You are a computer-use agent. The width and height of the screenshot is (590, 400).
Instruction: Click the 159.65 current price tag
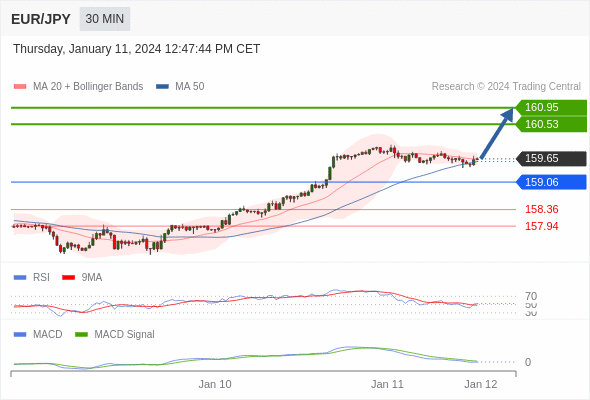coord(551,158)
